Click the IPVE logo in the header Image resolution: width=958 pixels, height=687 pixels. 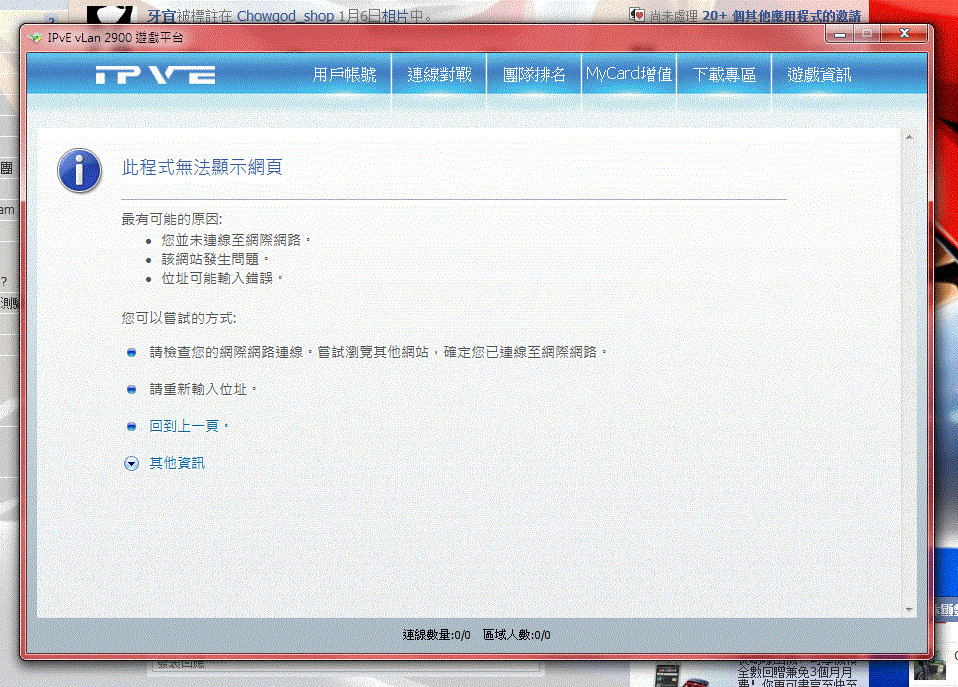pyautogui.click(x=155, y=75)
